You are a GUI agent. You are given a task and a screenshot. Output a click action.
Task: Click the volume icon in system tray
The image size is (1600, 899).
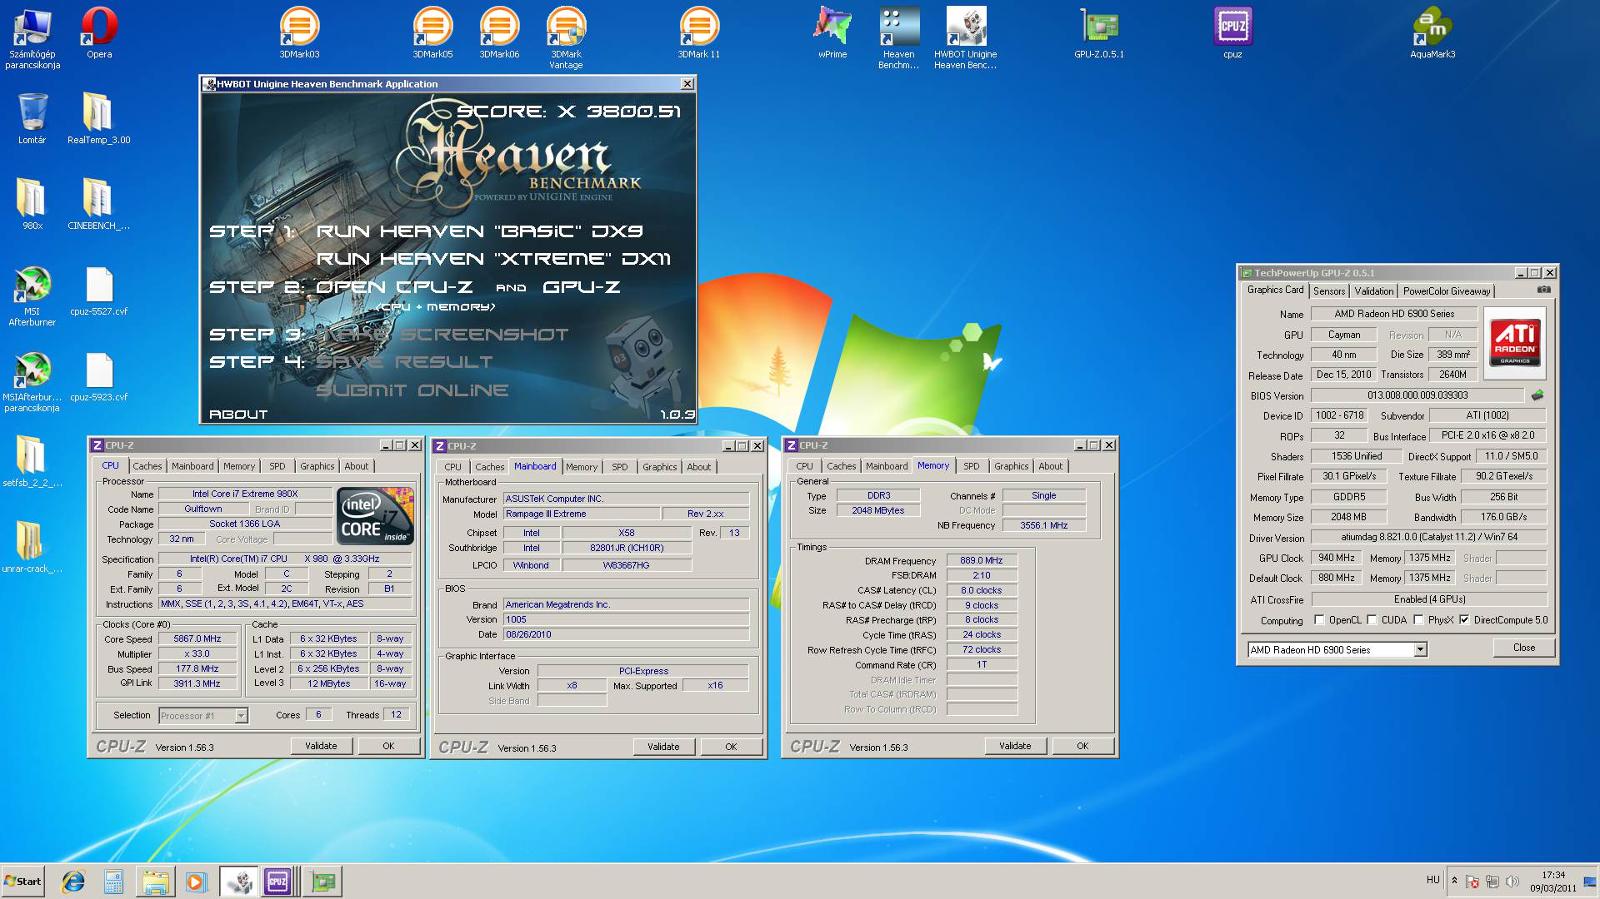tap(1512, 882)
